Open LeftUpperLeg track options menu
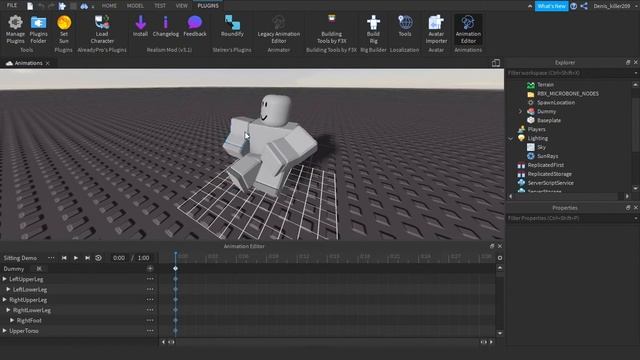The height and width of the screenshot is (360, 640). coord(150,279)
